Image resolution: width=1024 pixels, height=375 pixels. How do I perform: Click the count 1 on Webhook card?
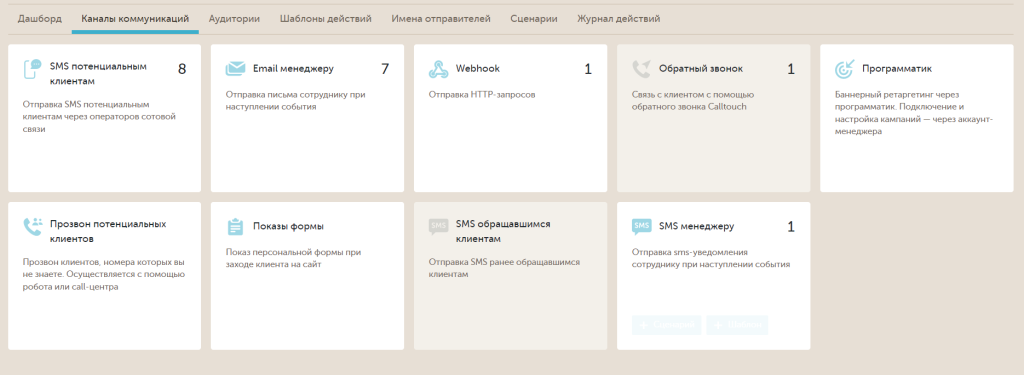(x=588, y=69)
